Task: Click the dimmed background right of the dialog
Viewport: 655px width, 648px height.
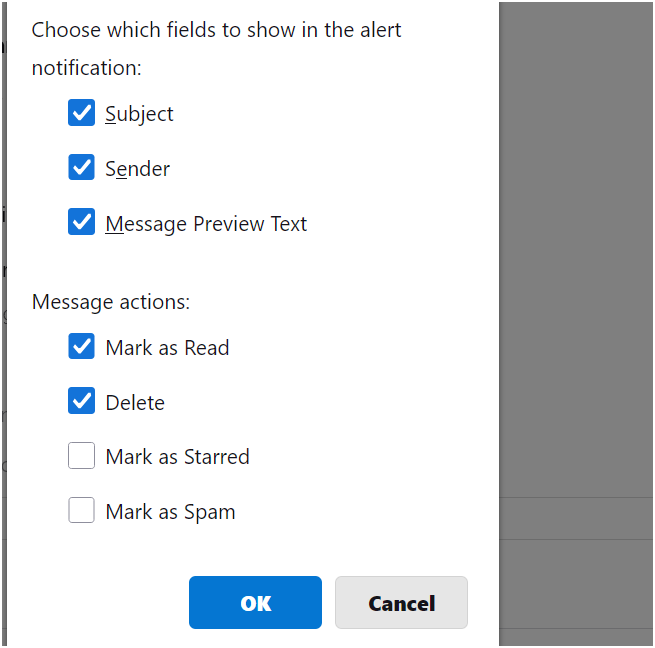Action: click(x=575, y=300)
